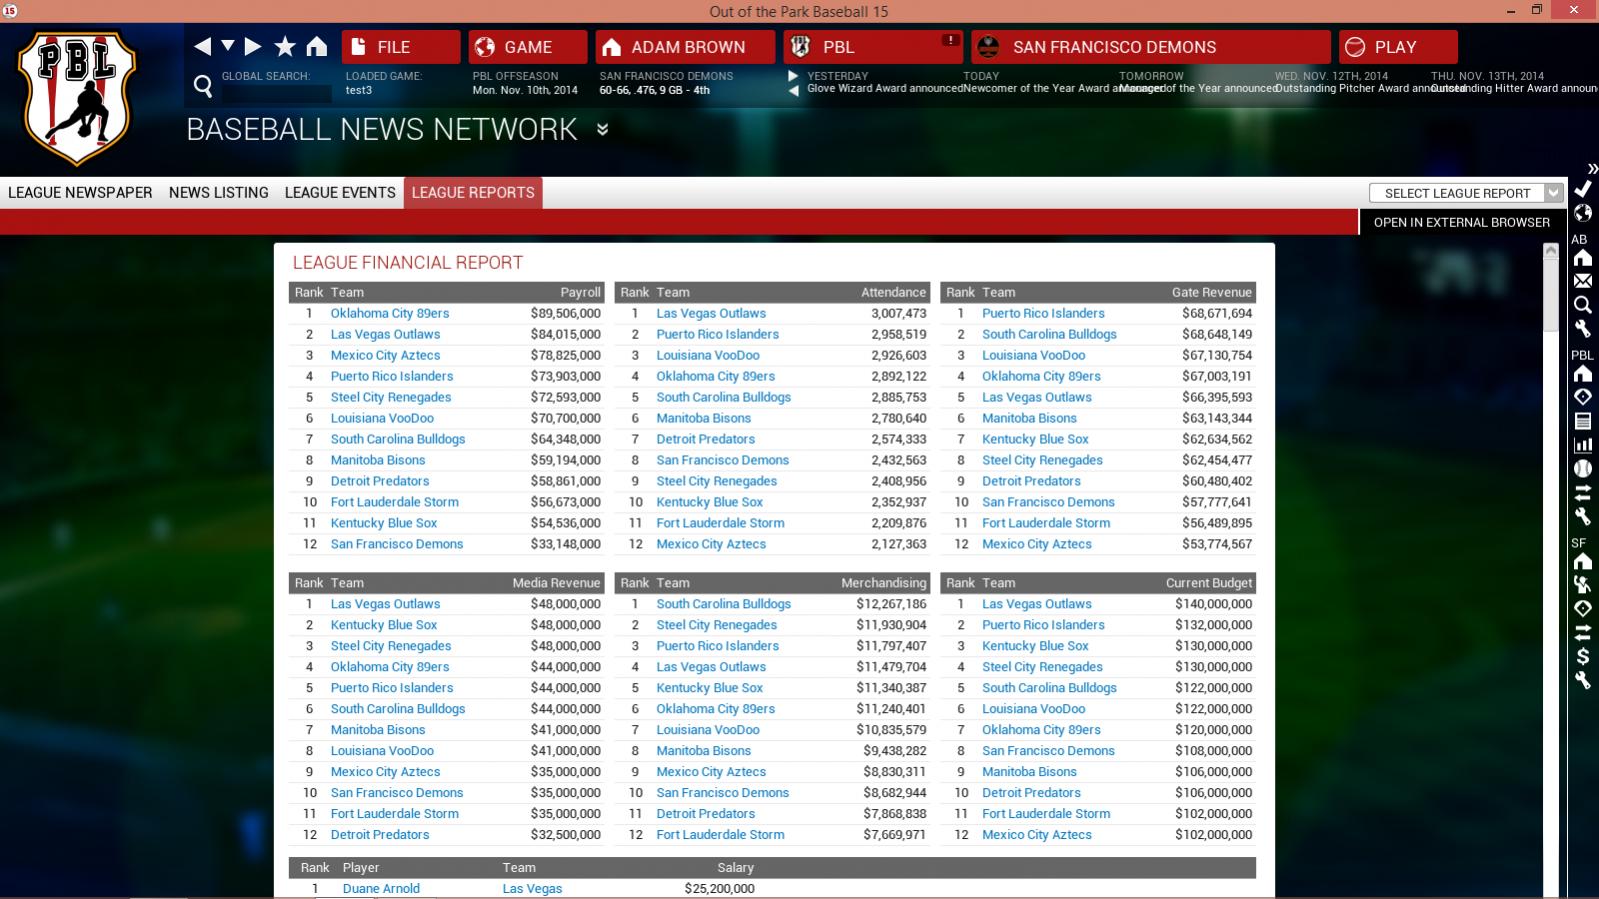Click the report scrollbar up arrow
Screen dimensions: 1599x899
[1551, 251]
